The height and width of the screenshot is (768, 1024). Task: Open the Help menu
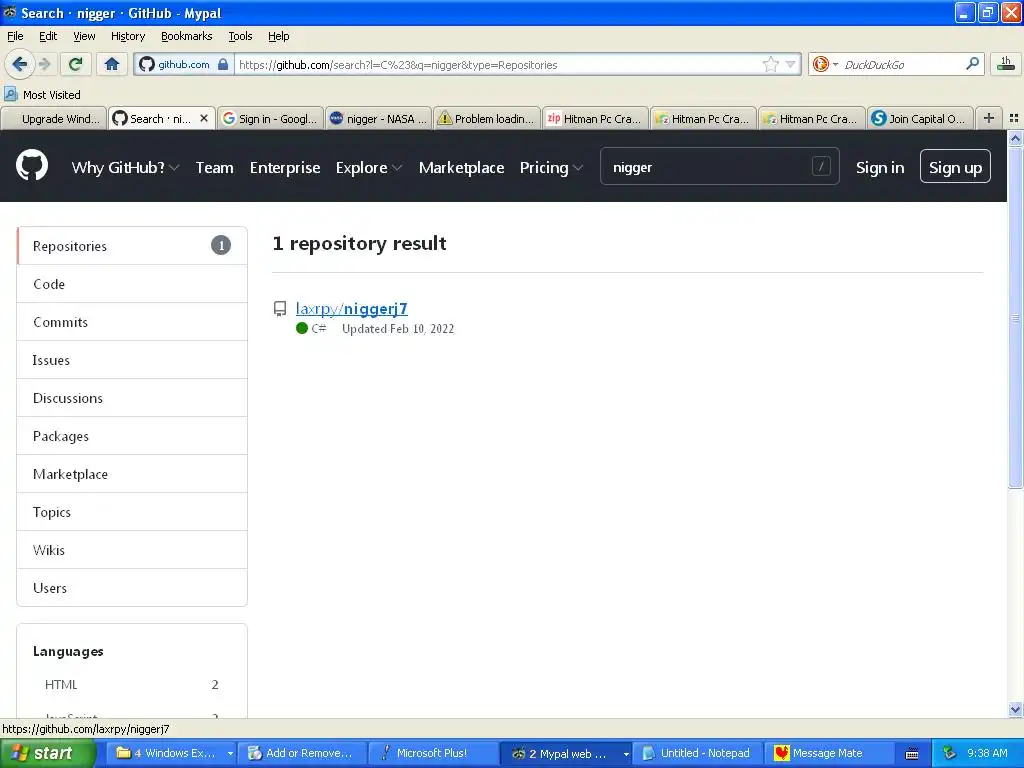point(279,36)
